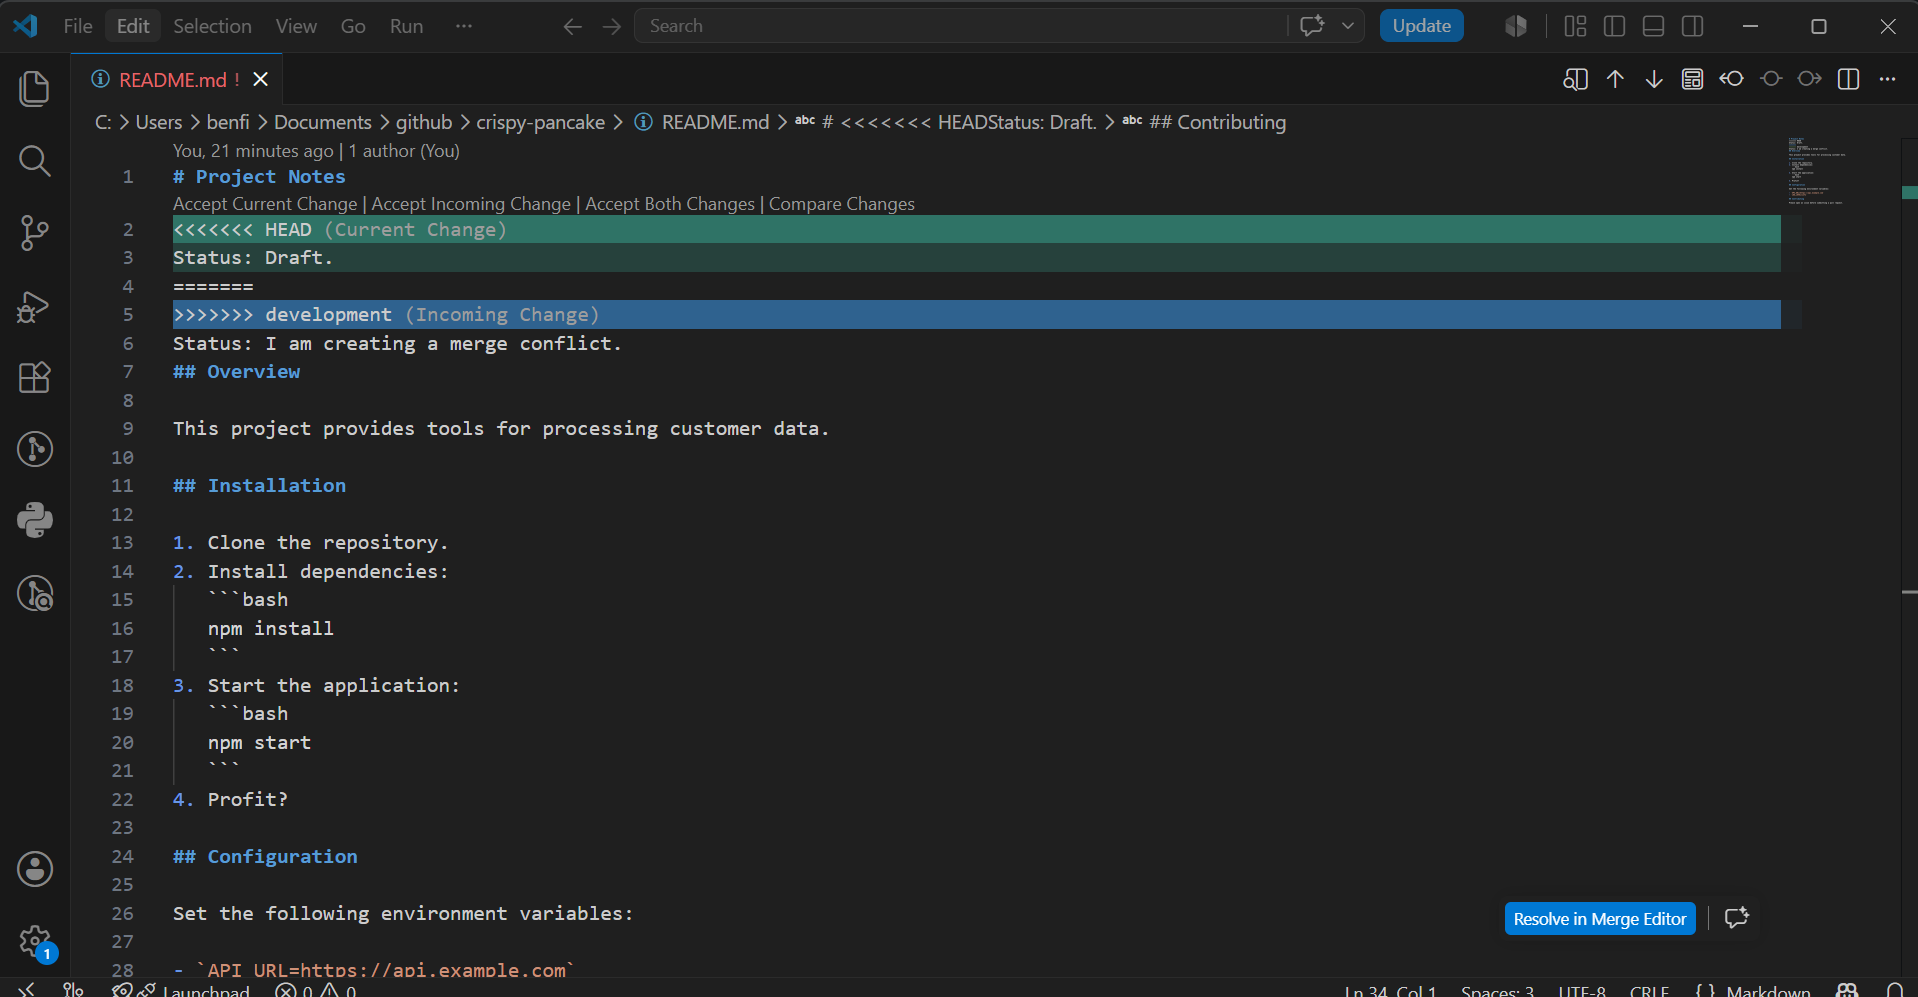
Task: Close the README.md tab
Action: pyautogui.click(x=261, y=79)
